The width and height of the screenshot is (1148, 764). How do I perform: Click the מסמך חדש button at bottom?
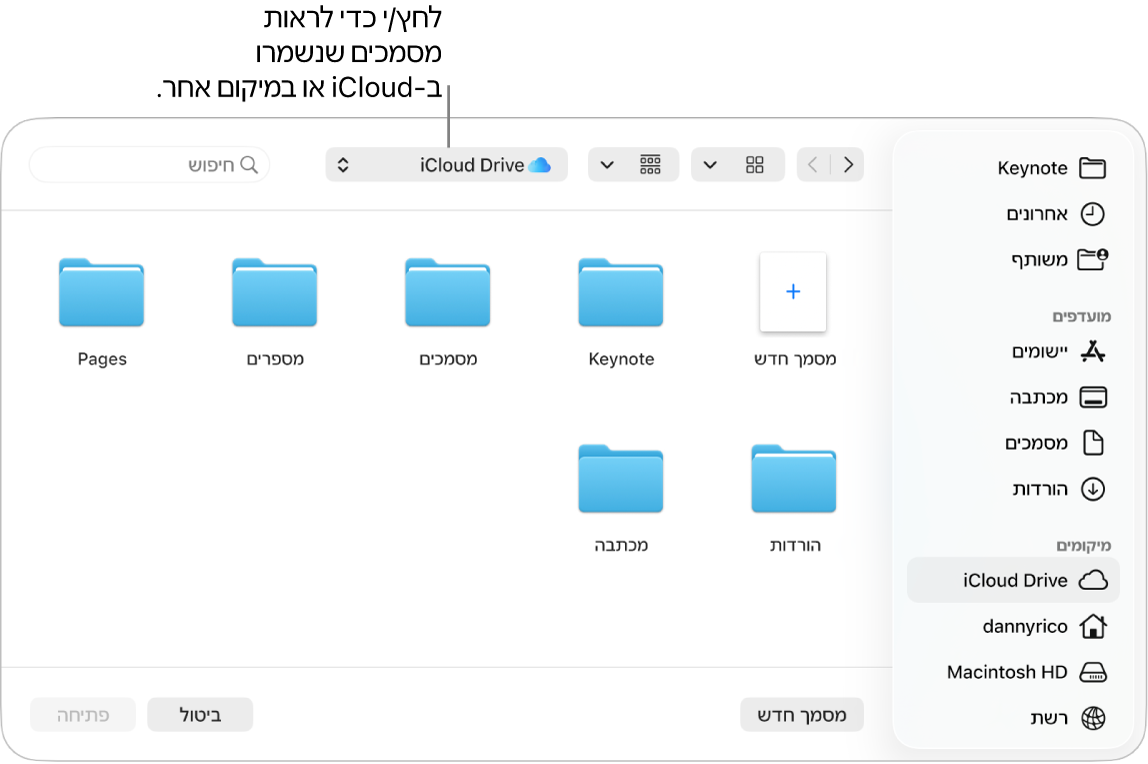(802, 714)
